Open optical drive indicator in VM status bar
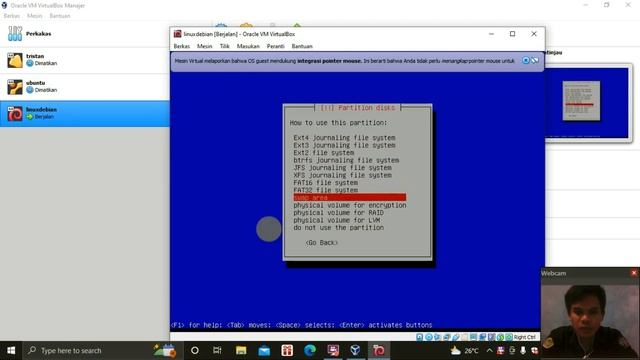The width and height of the screenshot is (640, 360). tap(429, 337)
